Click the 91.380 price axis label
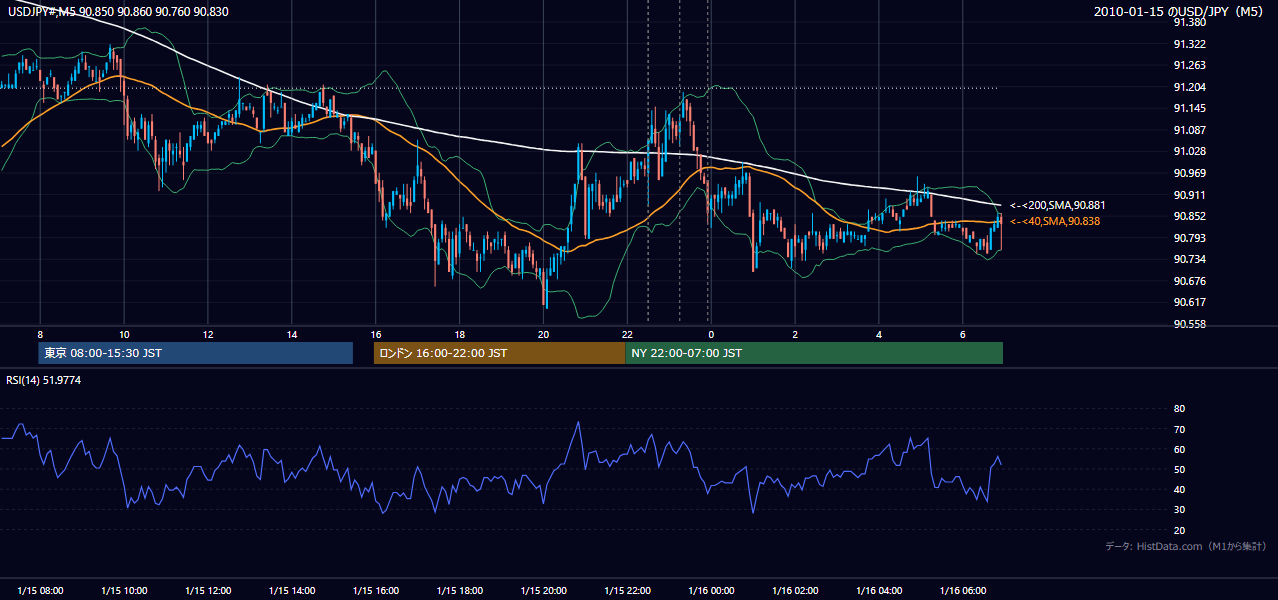The image size is (1278, 600). point(1190,22)
